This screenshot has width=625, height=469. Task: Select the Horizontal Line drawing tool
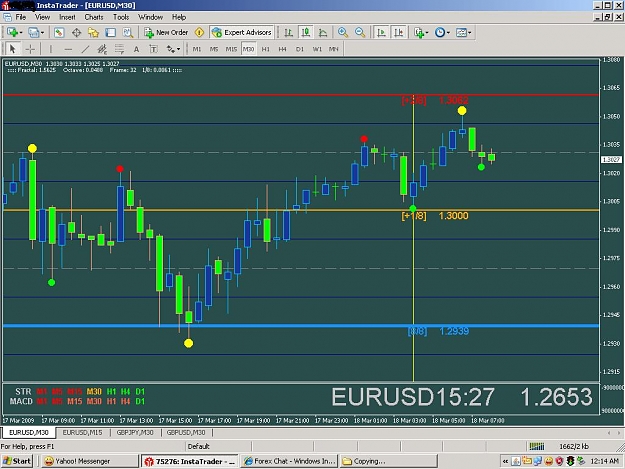[x=68, y=49]
